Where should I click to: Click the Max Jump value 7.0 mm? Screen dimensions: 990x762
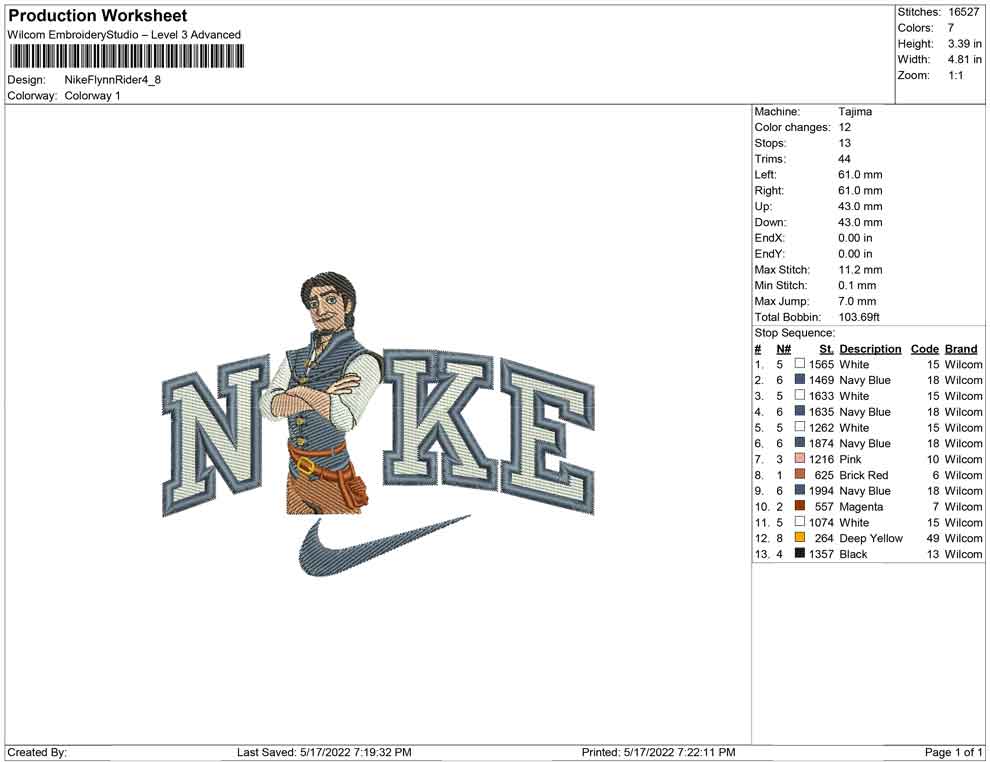point(857,301)
